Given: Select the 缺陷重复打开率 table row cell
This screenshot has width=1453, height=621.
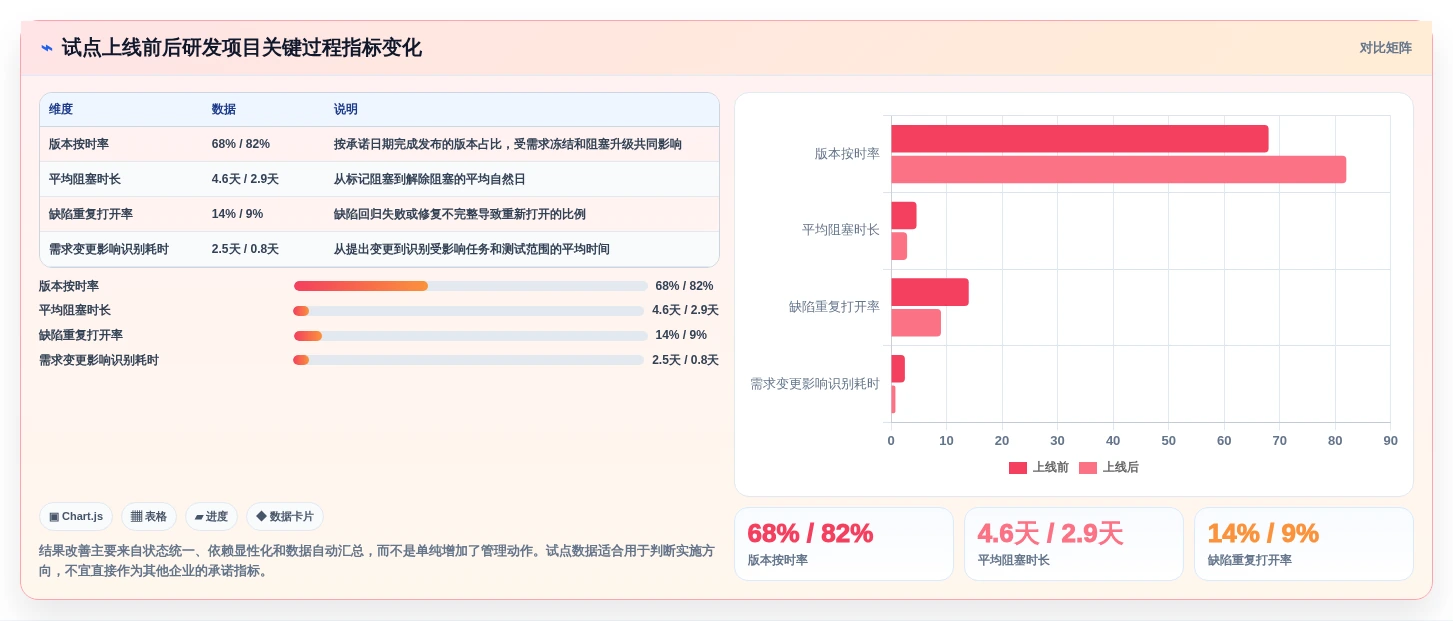Looking at the screenshot, I should pos(121,214).
